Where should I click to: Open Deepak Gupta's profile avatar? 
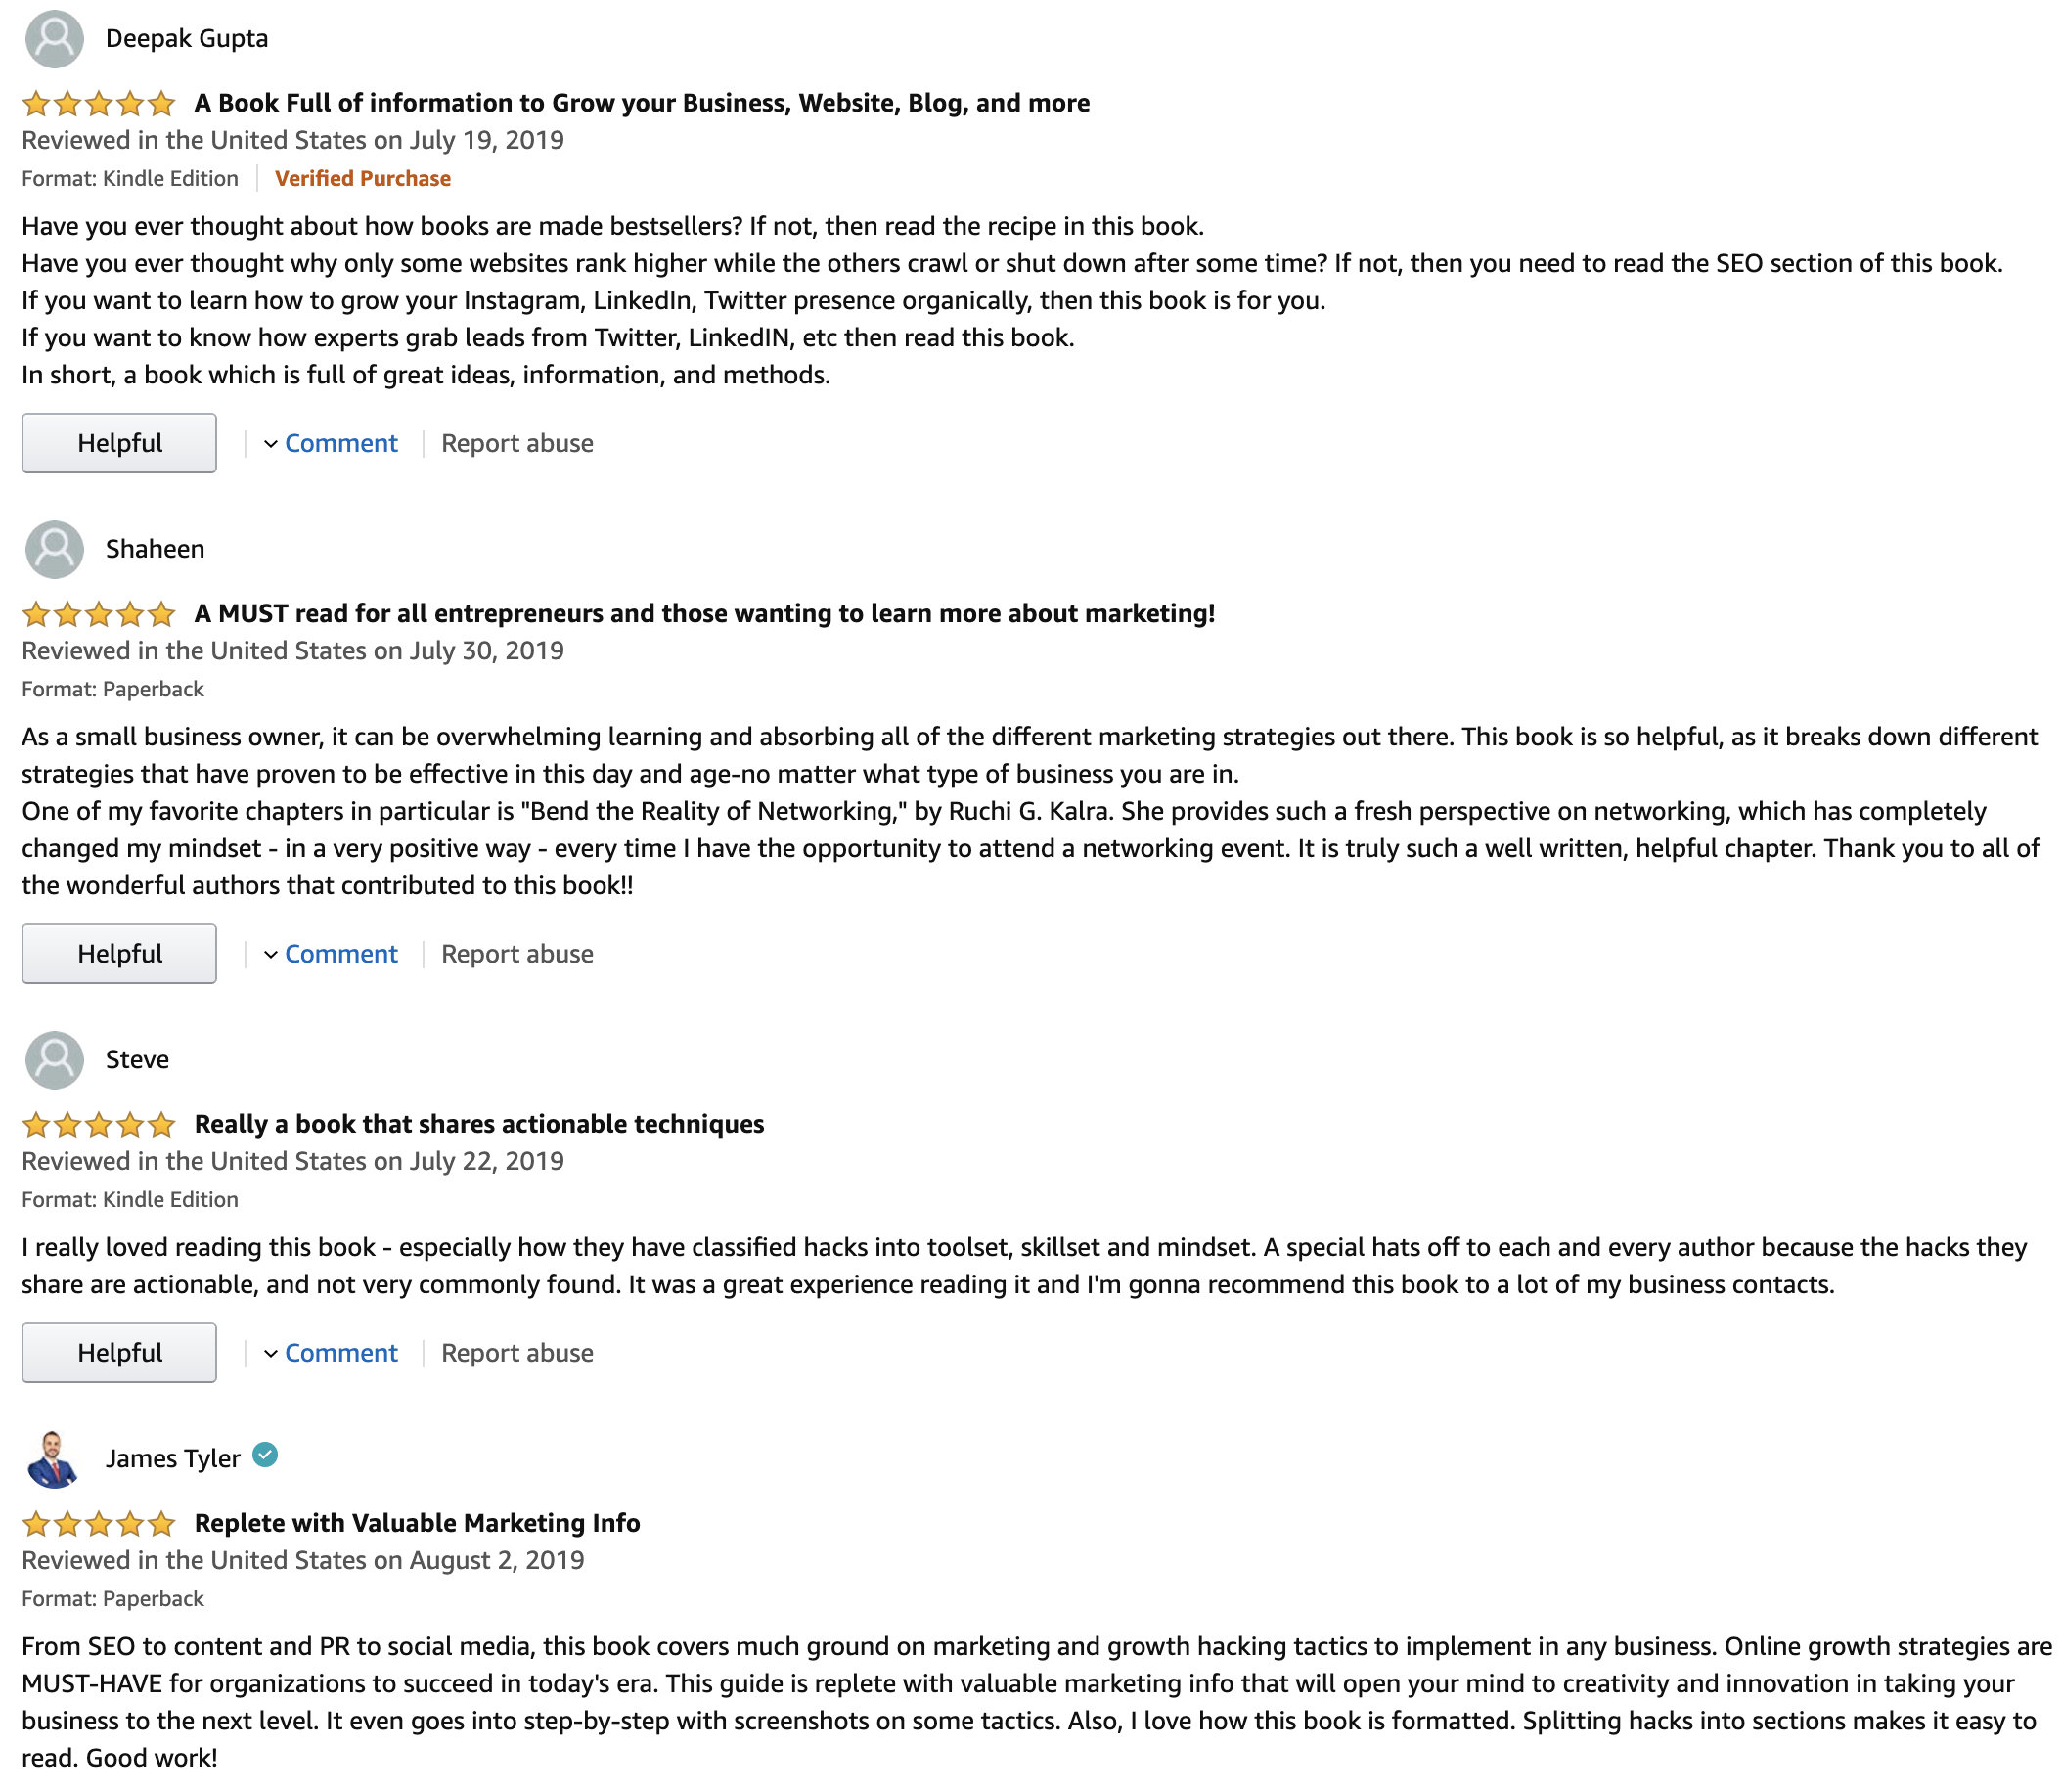(54, 39)
